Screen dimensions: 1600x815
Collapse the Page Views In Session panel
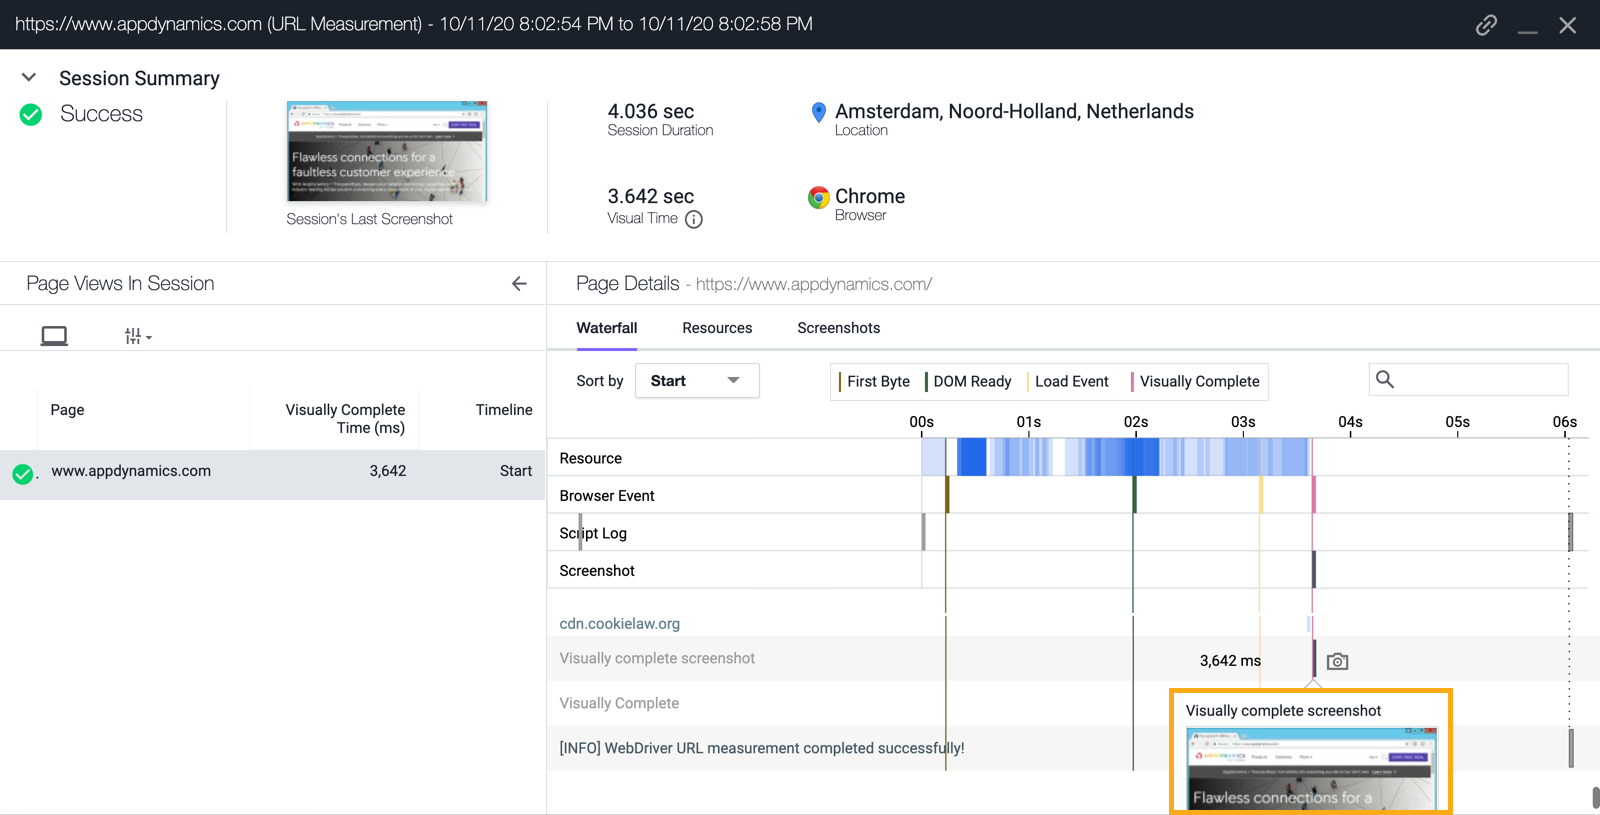519,284
